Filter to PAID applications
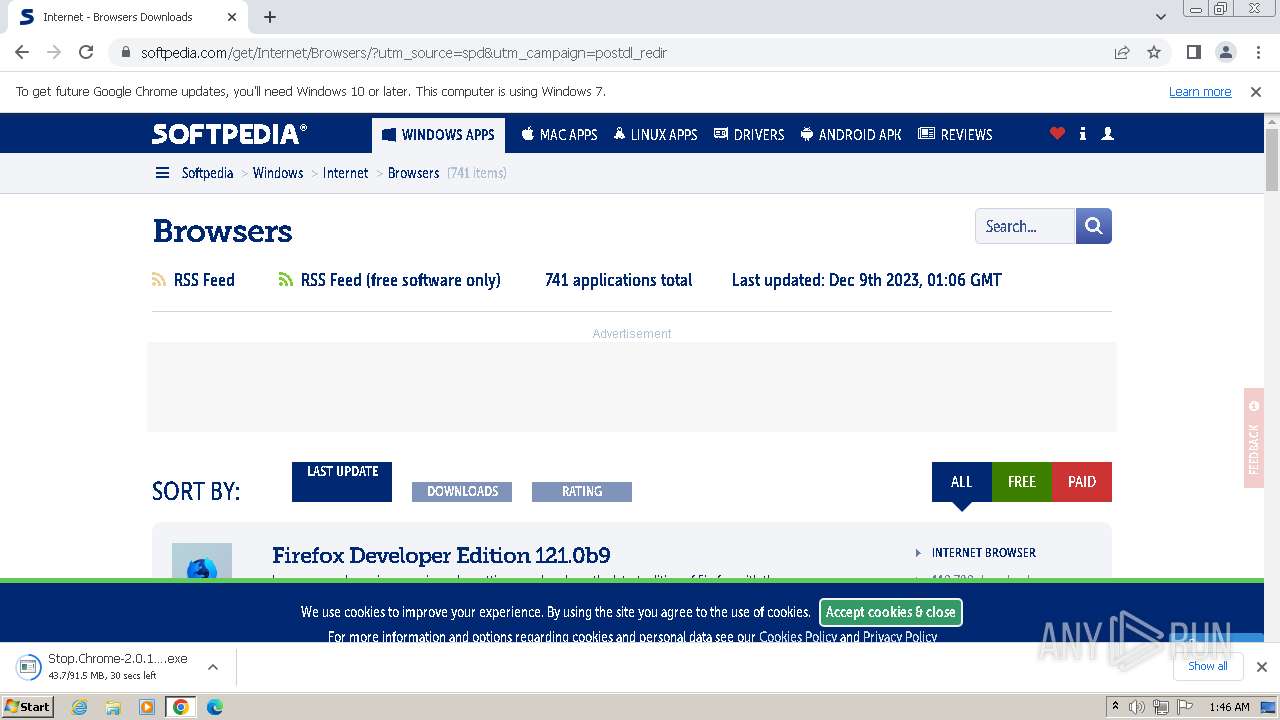 click(1082, 481)
